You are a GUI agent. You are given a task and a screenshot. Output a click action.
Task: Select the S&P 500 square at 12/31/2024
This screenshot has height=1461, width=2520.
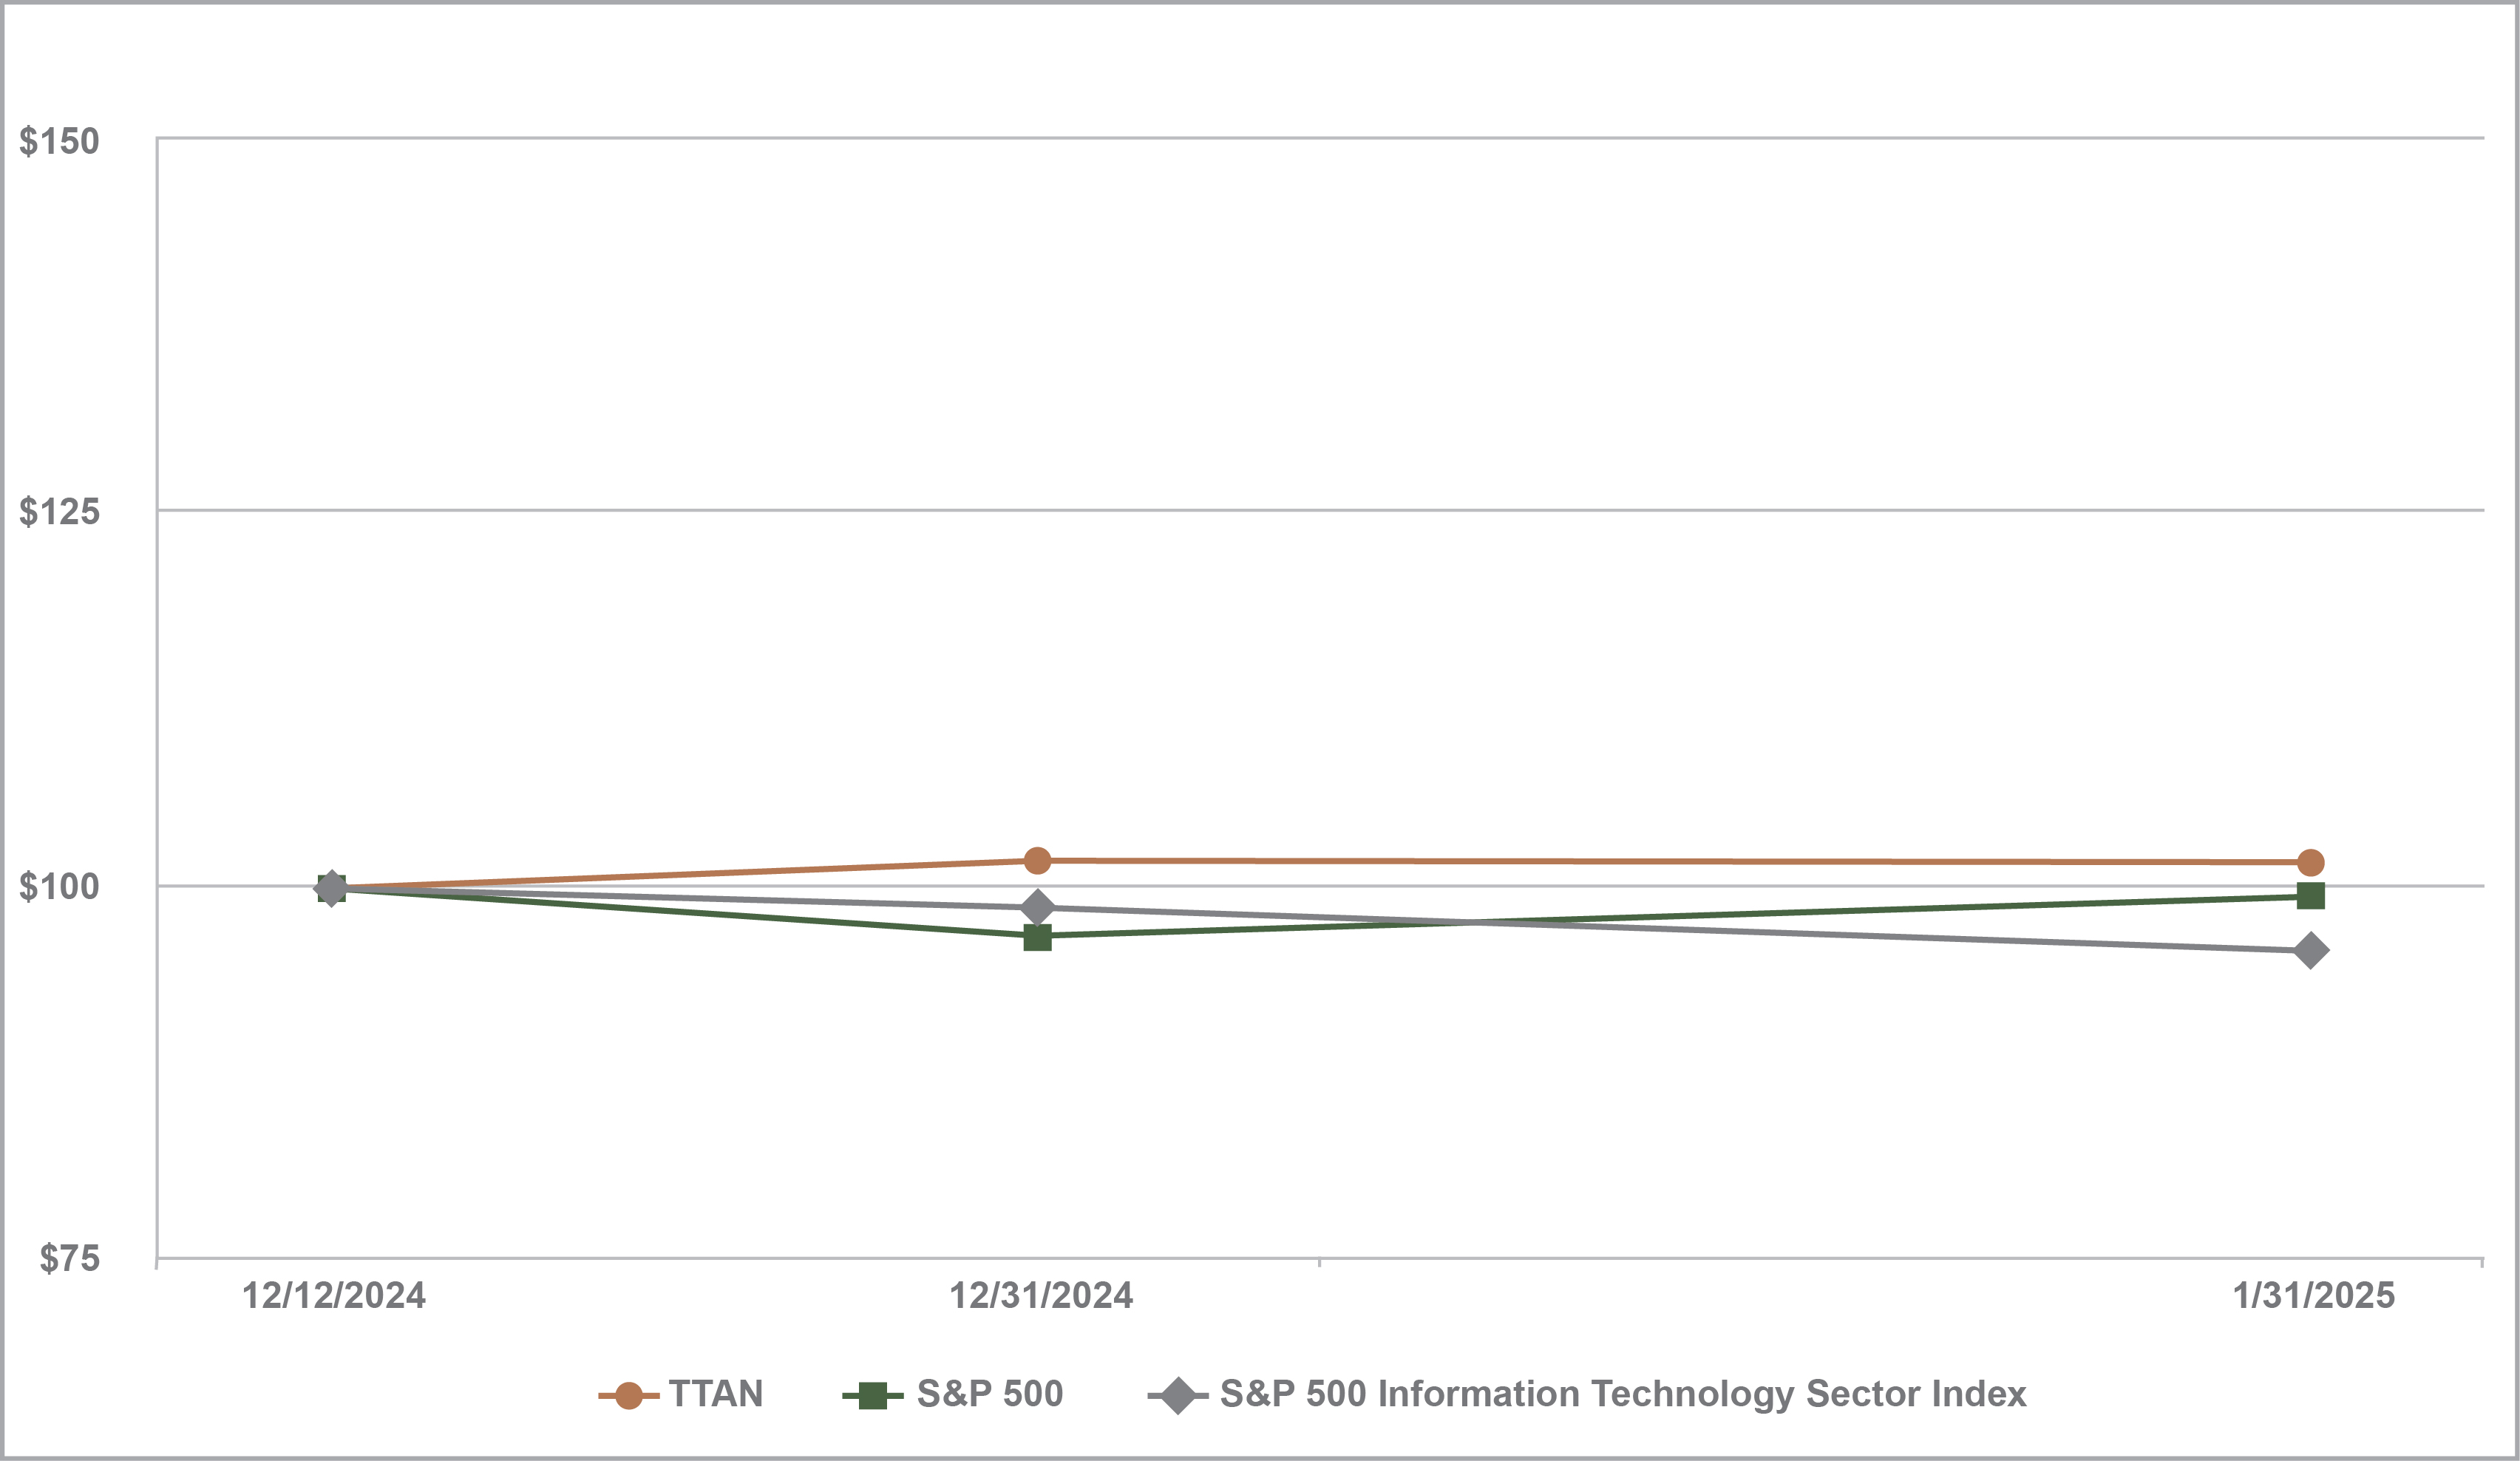click(x=1037, y=937)
